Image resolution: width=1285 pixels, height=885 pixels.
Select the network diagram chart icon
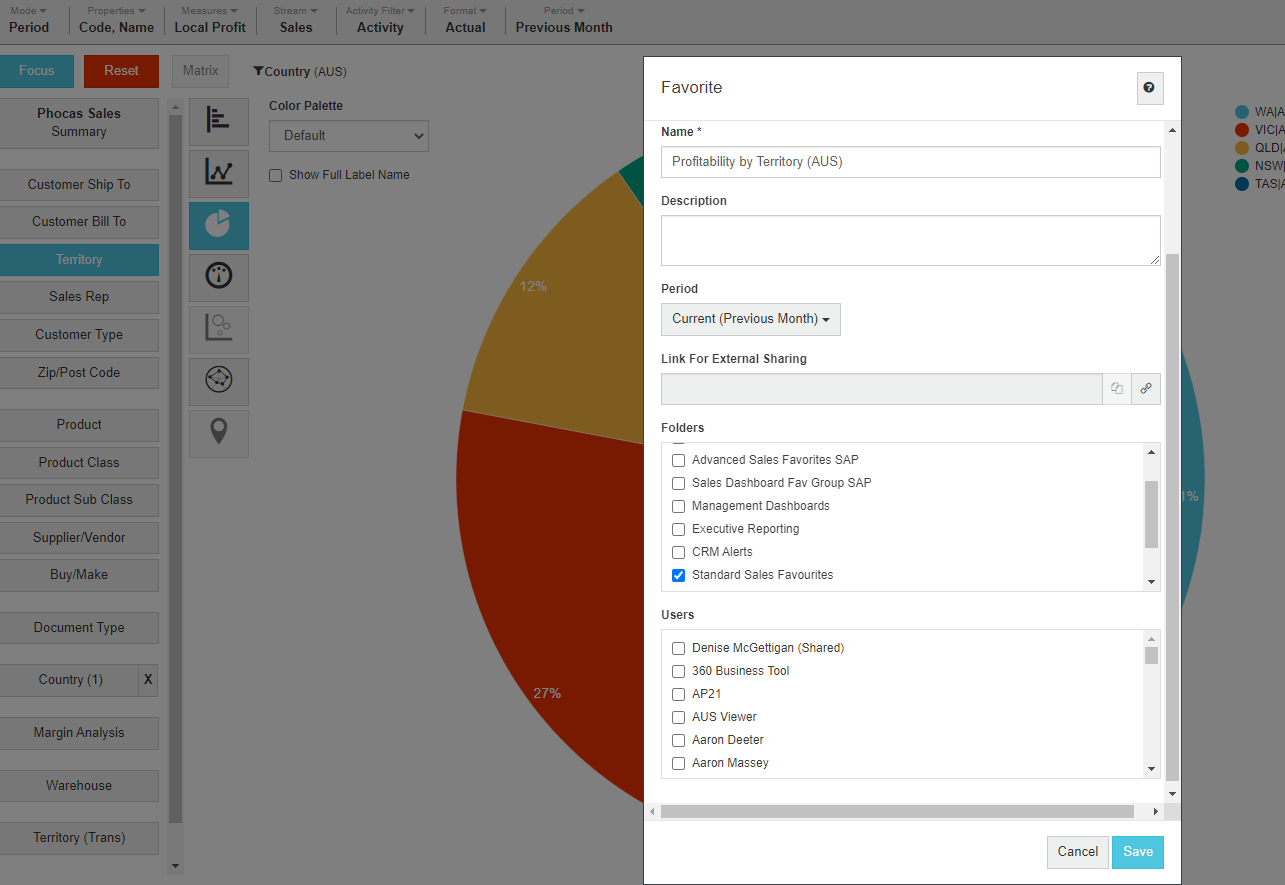pos(219,382)
